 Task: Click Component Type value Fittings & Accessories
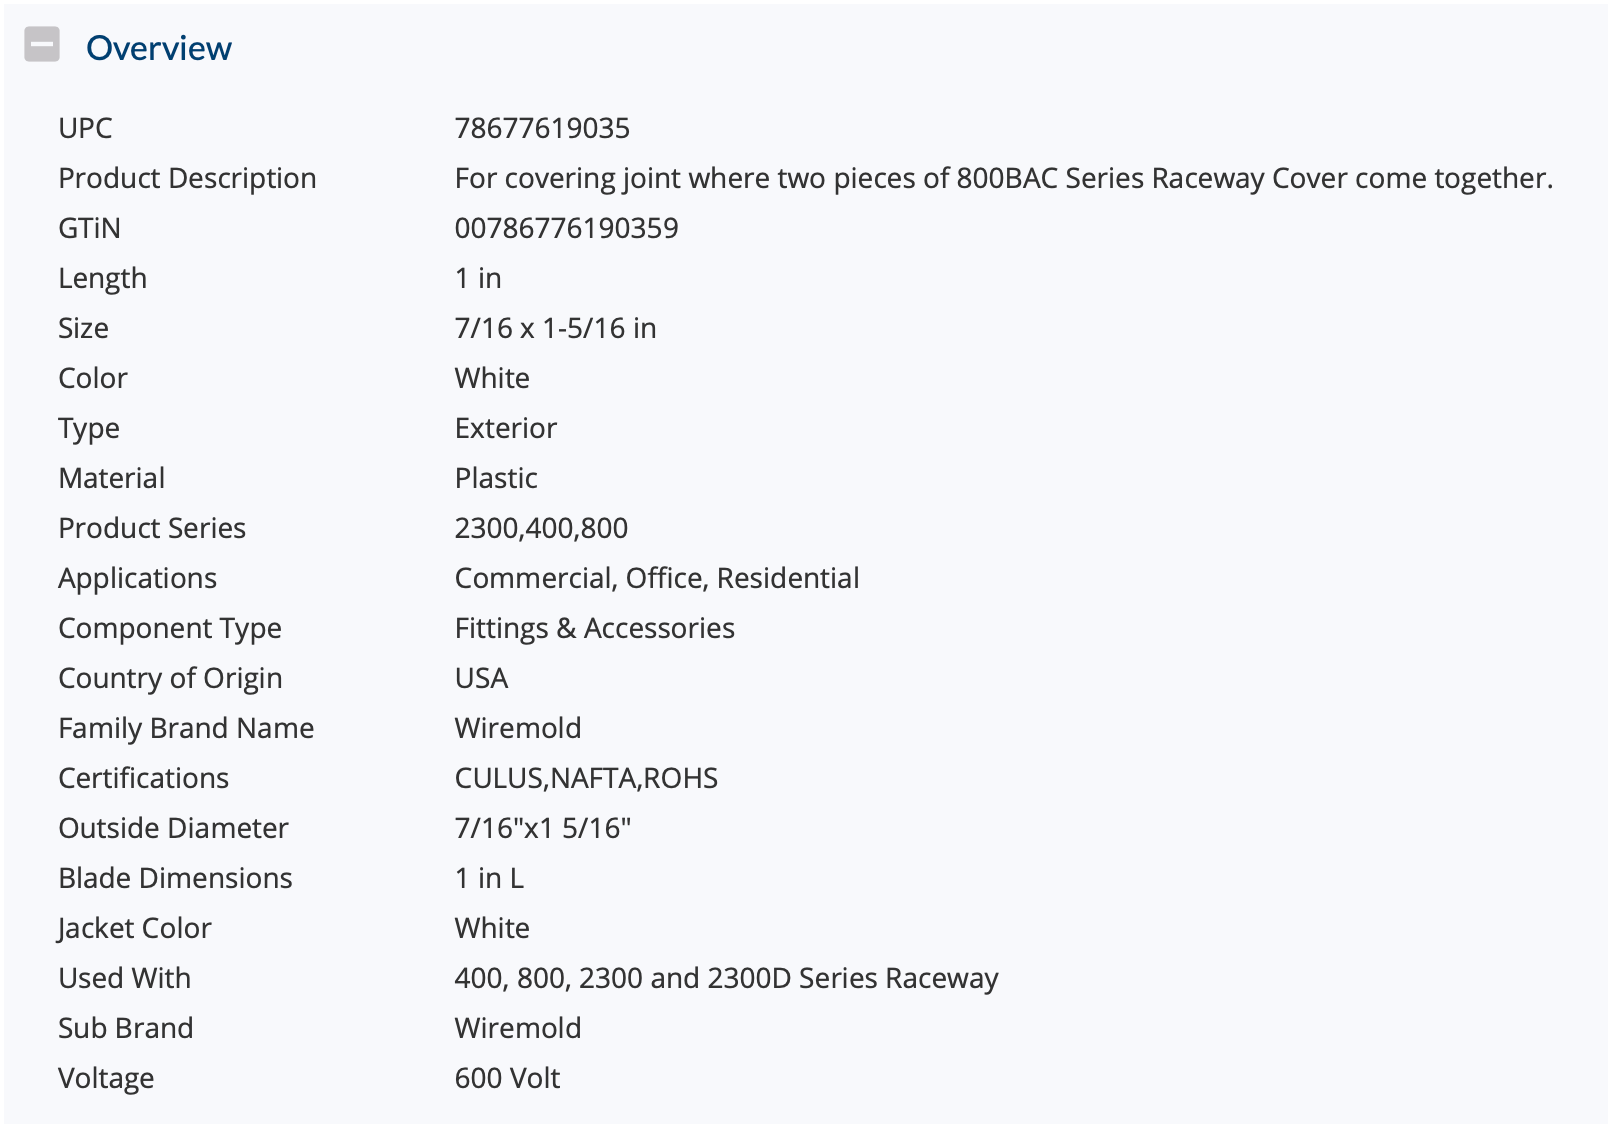click(x=595, y=628)
